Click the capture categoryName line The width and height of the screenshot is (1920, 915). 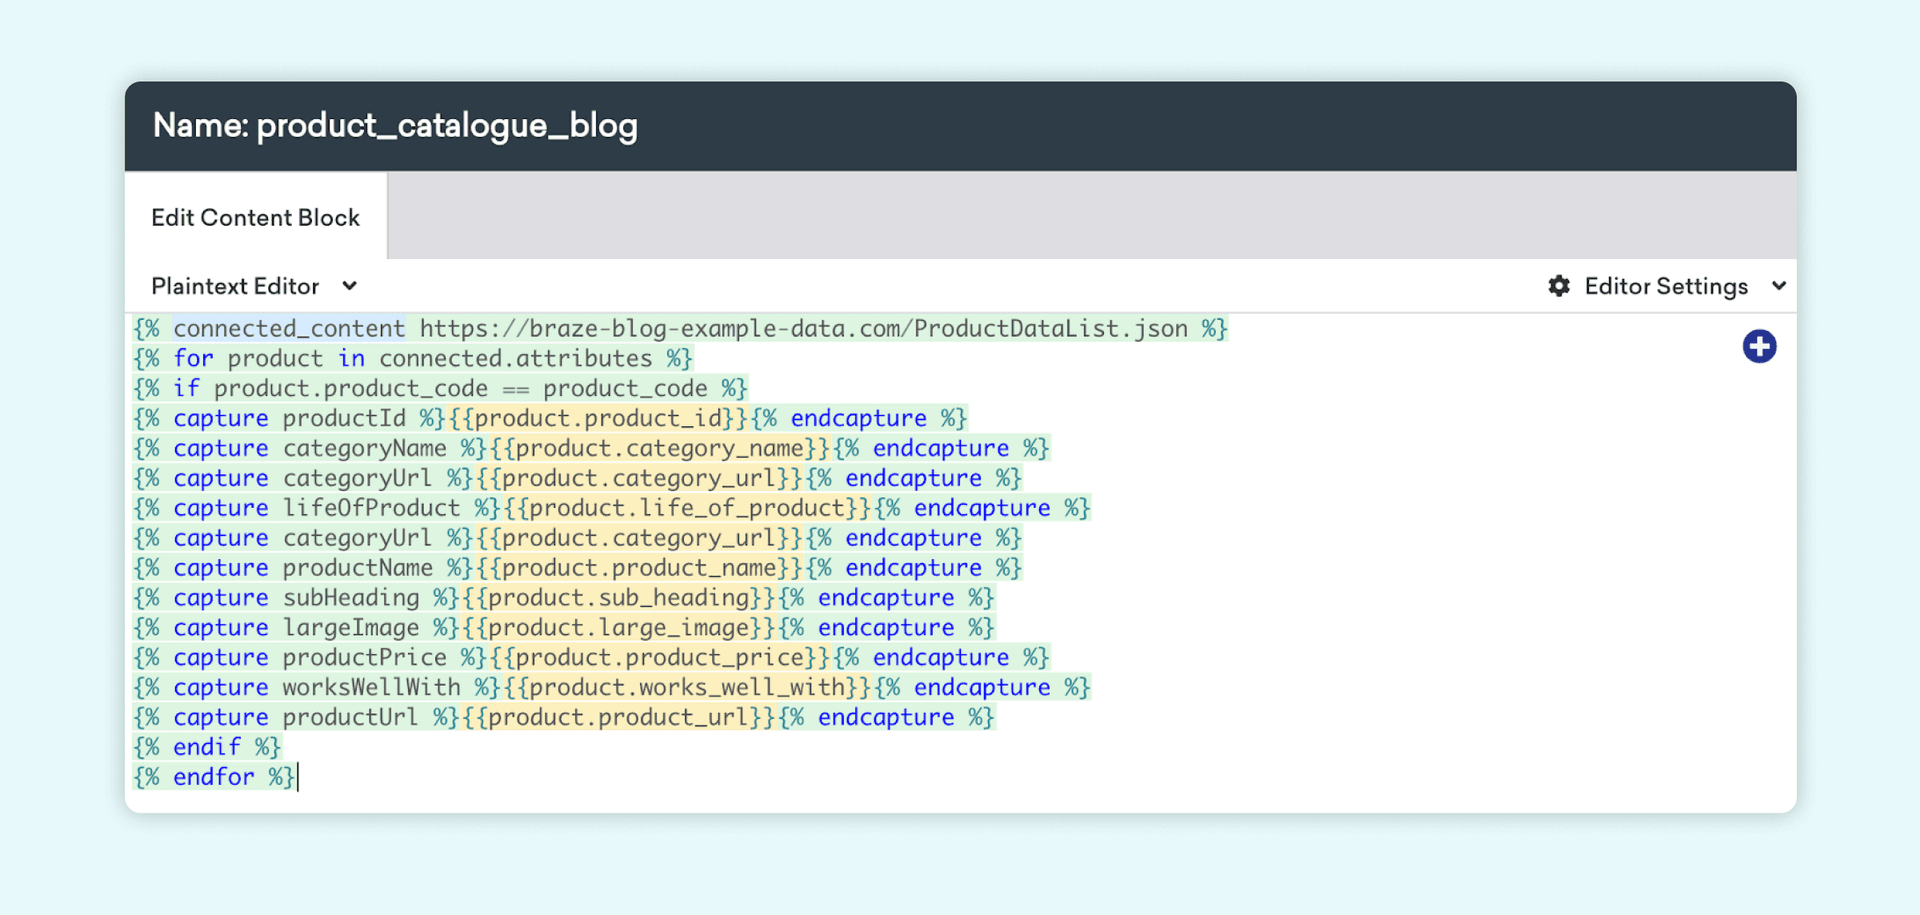[x=590, y=449]
